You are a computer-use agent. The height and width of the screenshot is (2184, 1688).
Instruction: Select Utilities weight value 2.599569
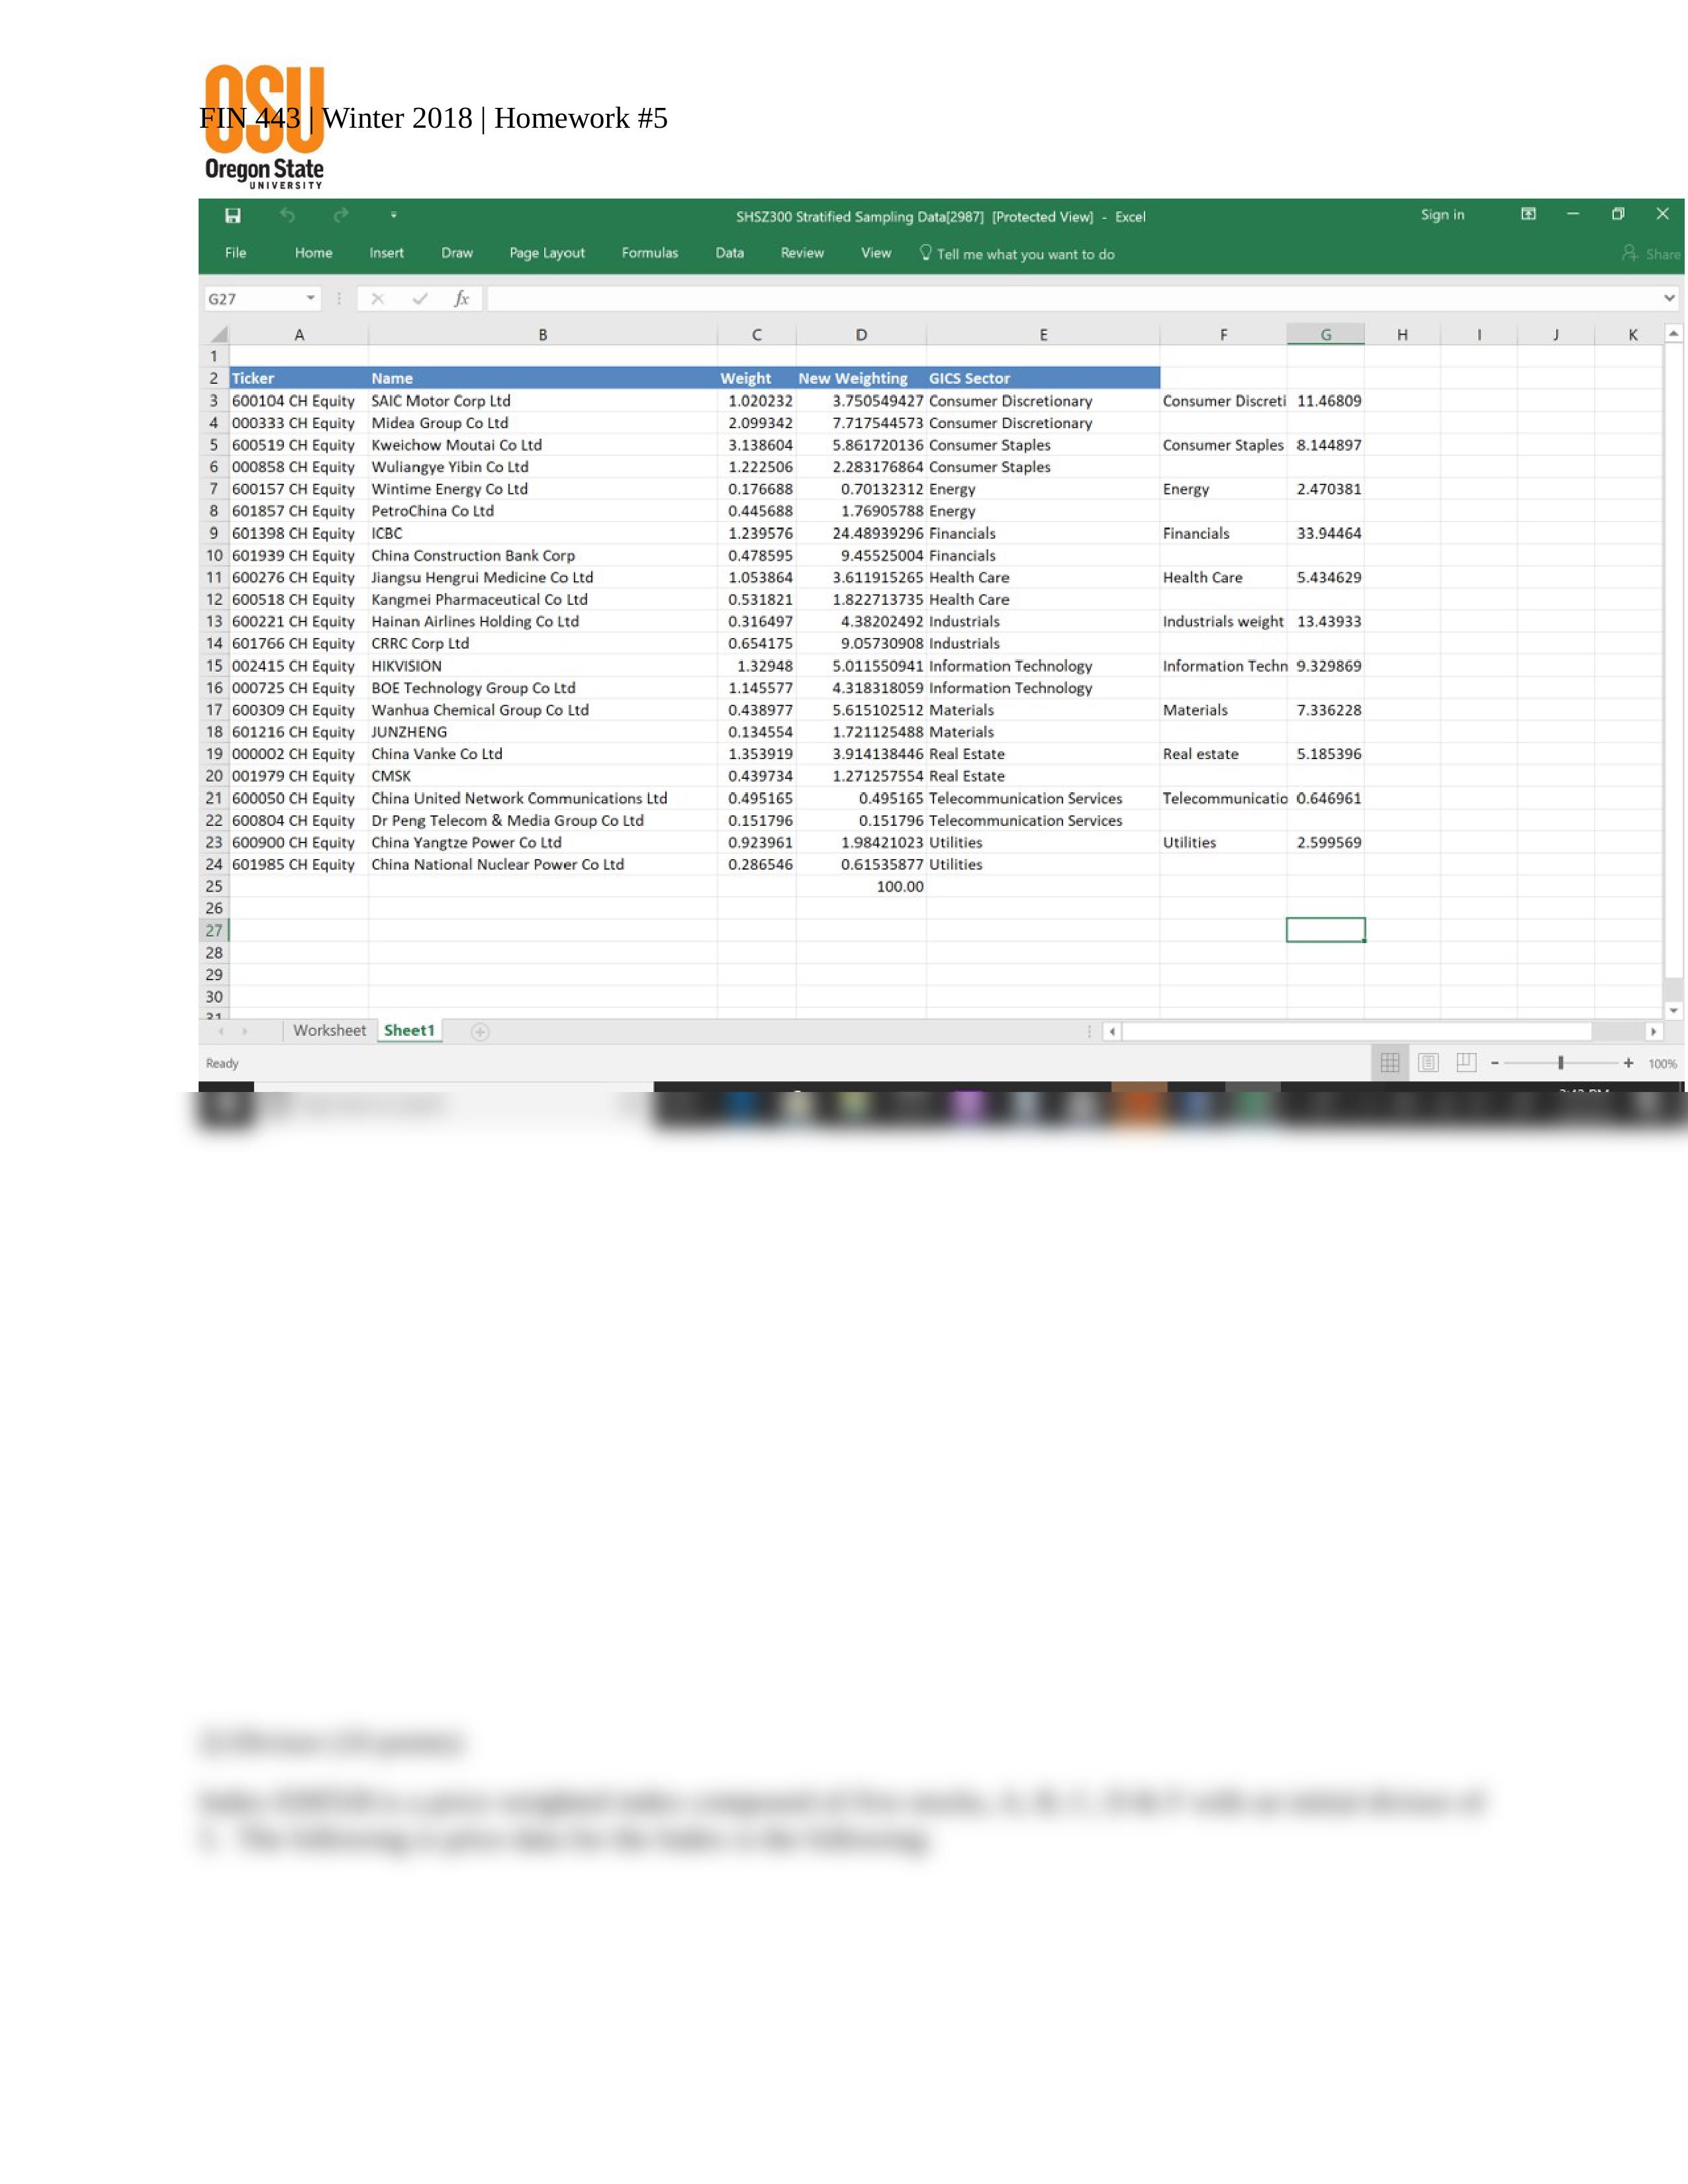pyautogui.click(x=1325, y=842)
